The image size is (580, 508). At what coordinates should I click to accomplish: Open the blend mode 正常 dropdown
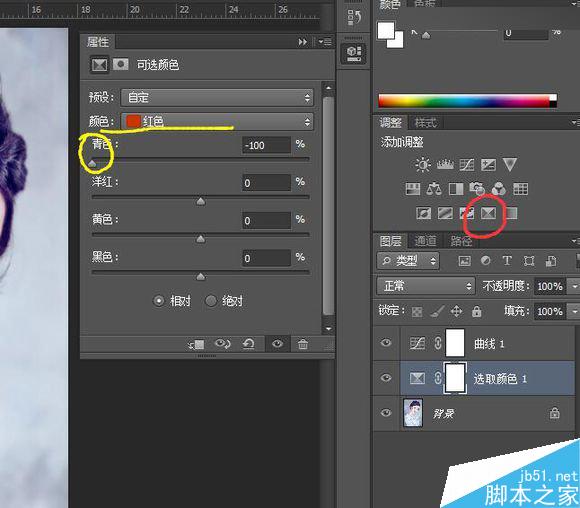[x=425, y=286]
